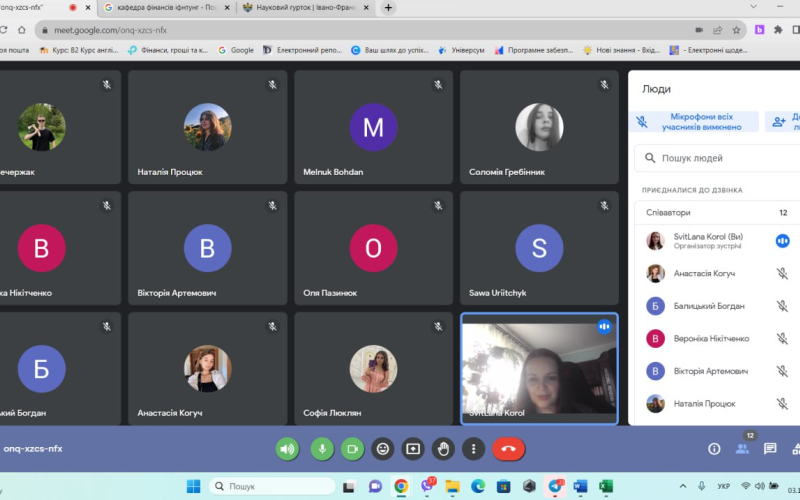This screenshot has height=500, width=800.
Task: Click the muted mic icon beside Вікторія Артемович
Action: pyautogui.click(x=782, y=371)
